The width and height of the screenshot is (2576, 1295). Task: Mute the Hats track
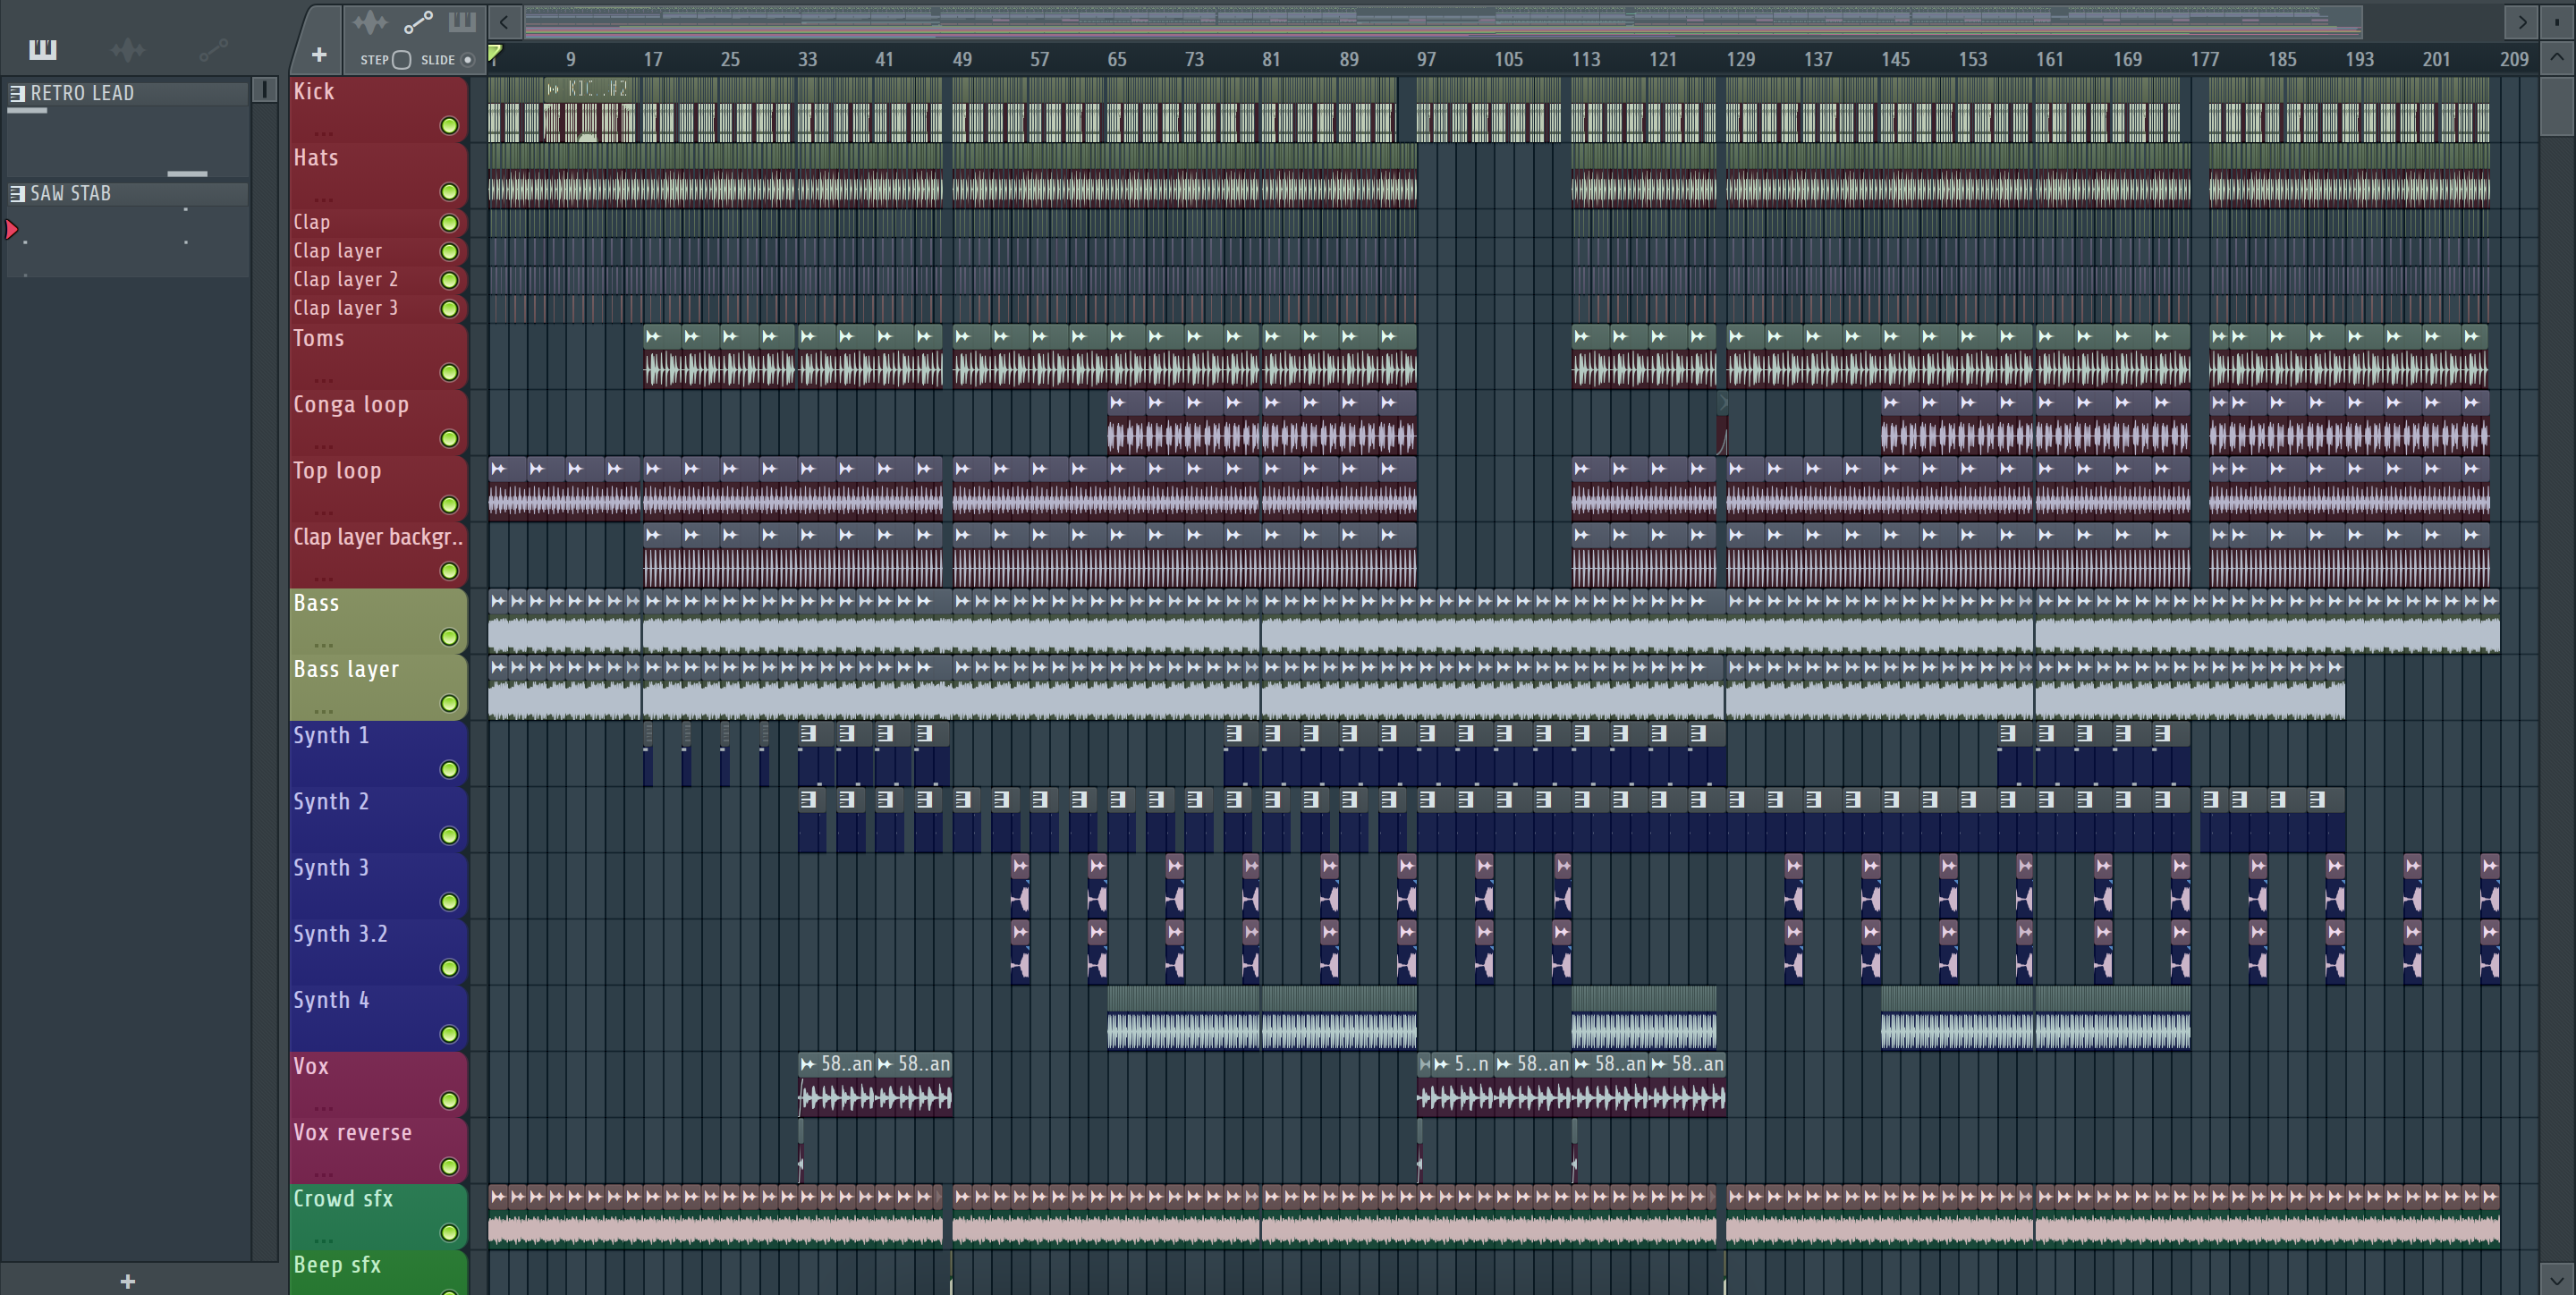pyautogui.click(x=449, y=192)
